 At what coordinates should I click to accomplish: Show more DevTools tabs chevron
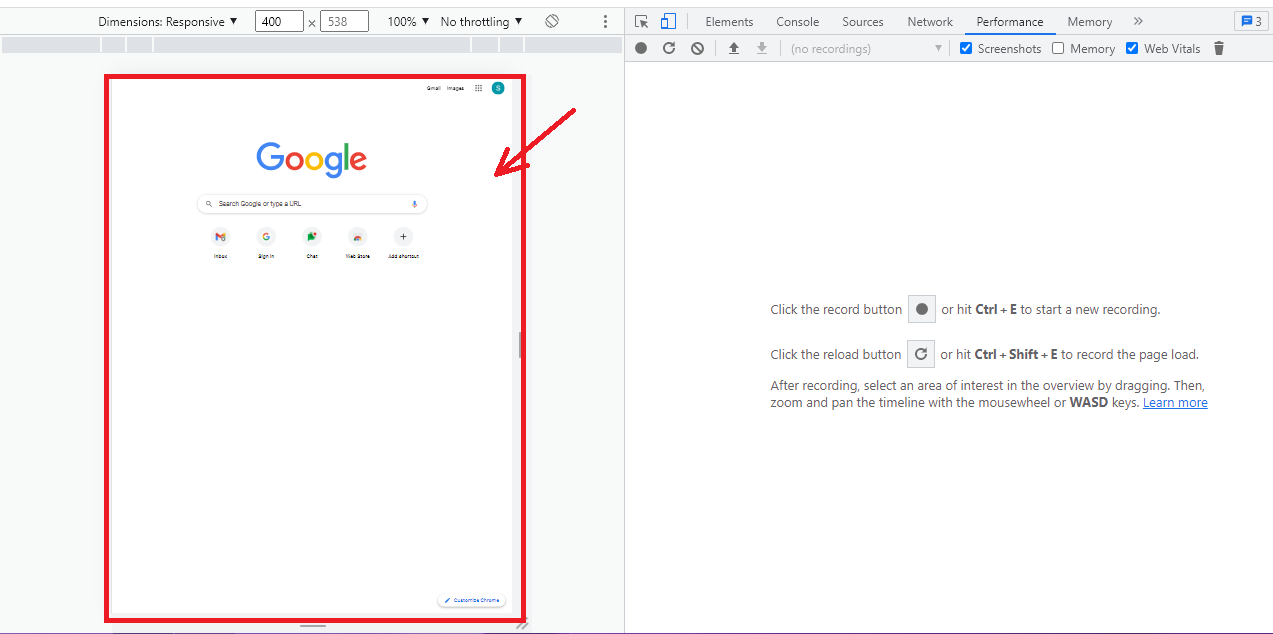pyautogui.click(x=1138, y=21)
